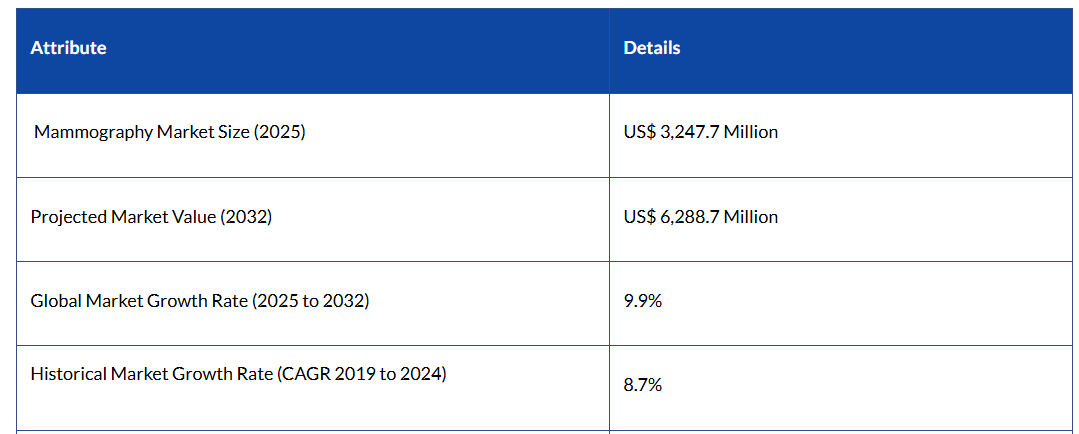This screenshot has width=1079, height=434.
Task: Select the Global Market Growth Rate row label
Action: click(200, 300)
